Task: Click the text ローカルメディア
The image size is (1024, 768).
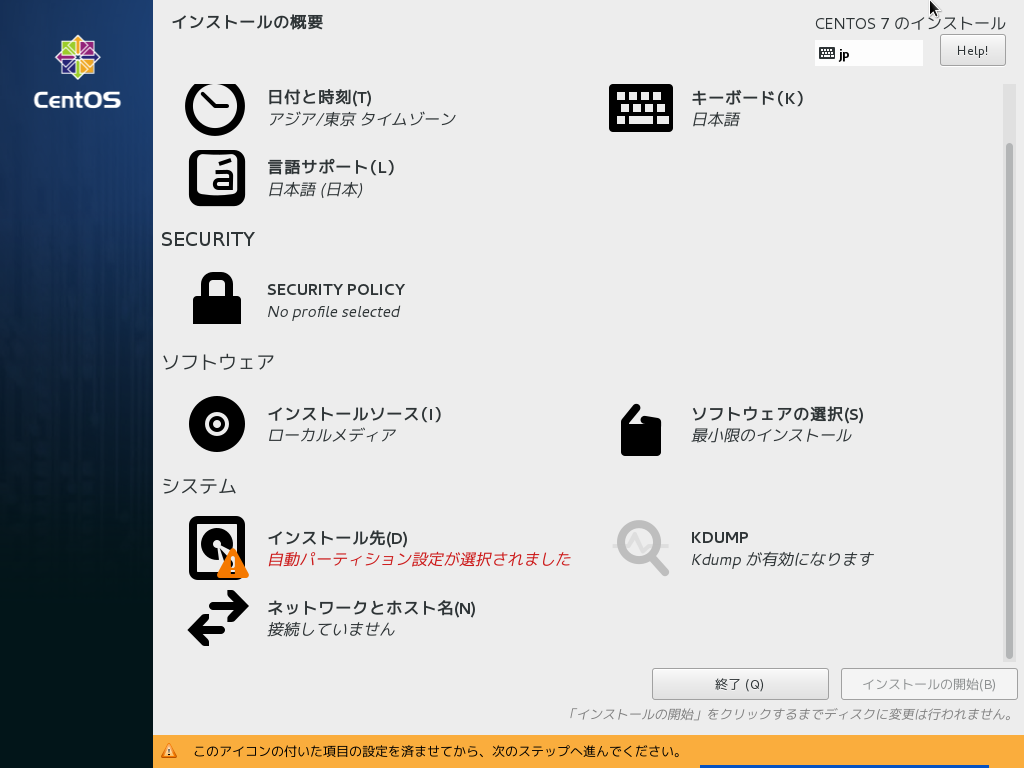Action: coord(332,435)
